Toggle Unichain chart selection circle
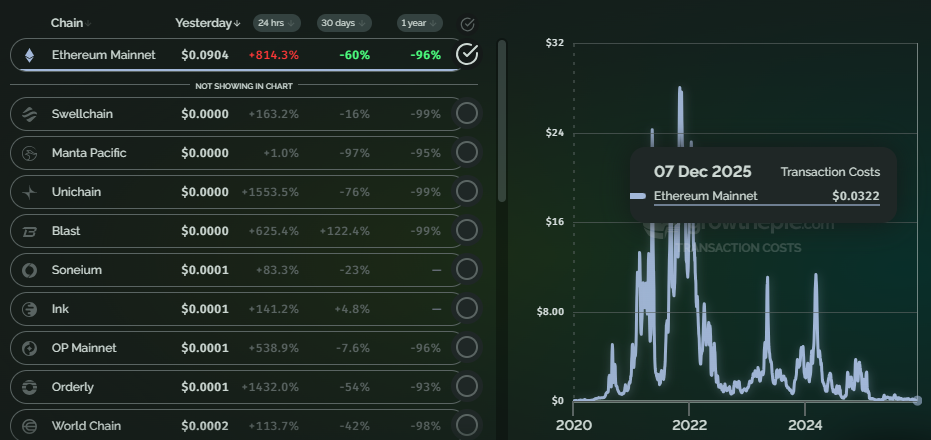Image resolution: width=931 pixels, height=440 pixels. 467,192
